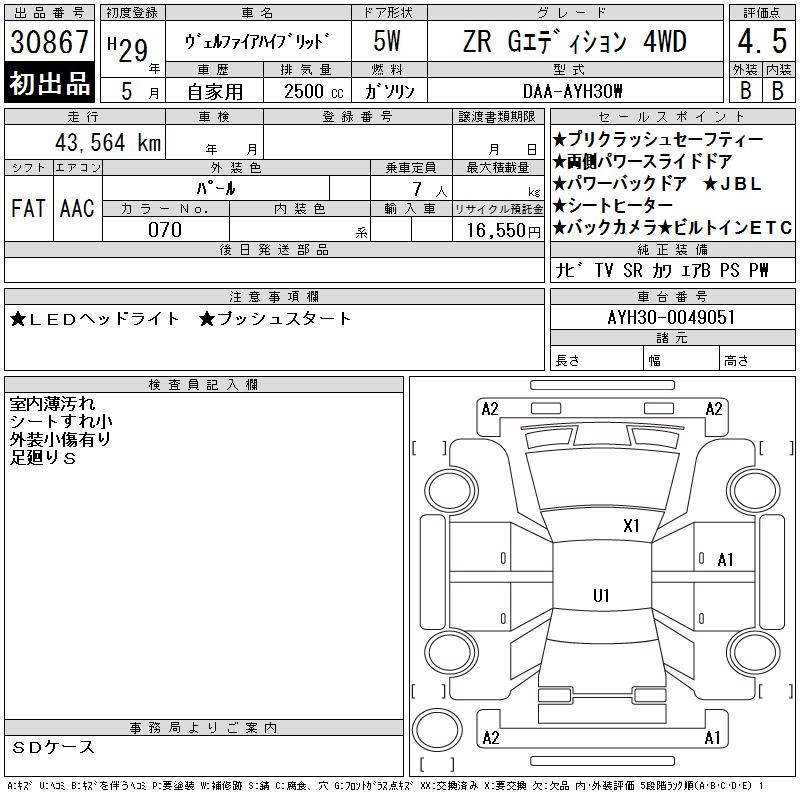
Task: Click the interior grade B under 内装
Action: pos(777,89)
